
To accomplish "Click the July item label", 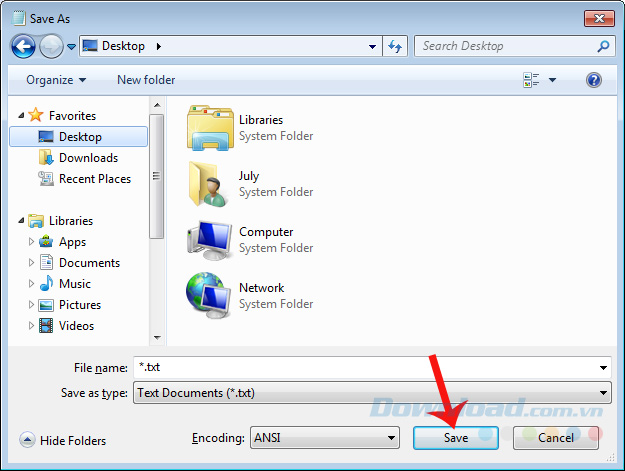I will [249, 176].
